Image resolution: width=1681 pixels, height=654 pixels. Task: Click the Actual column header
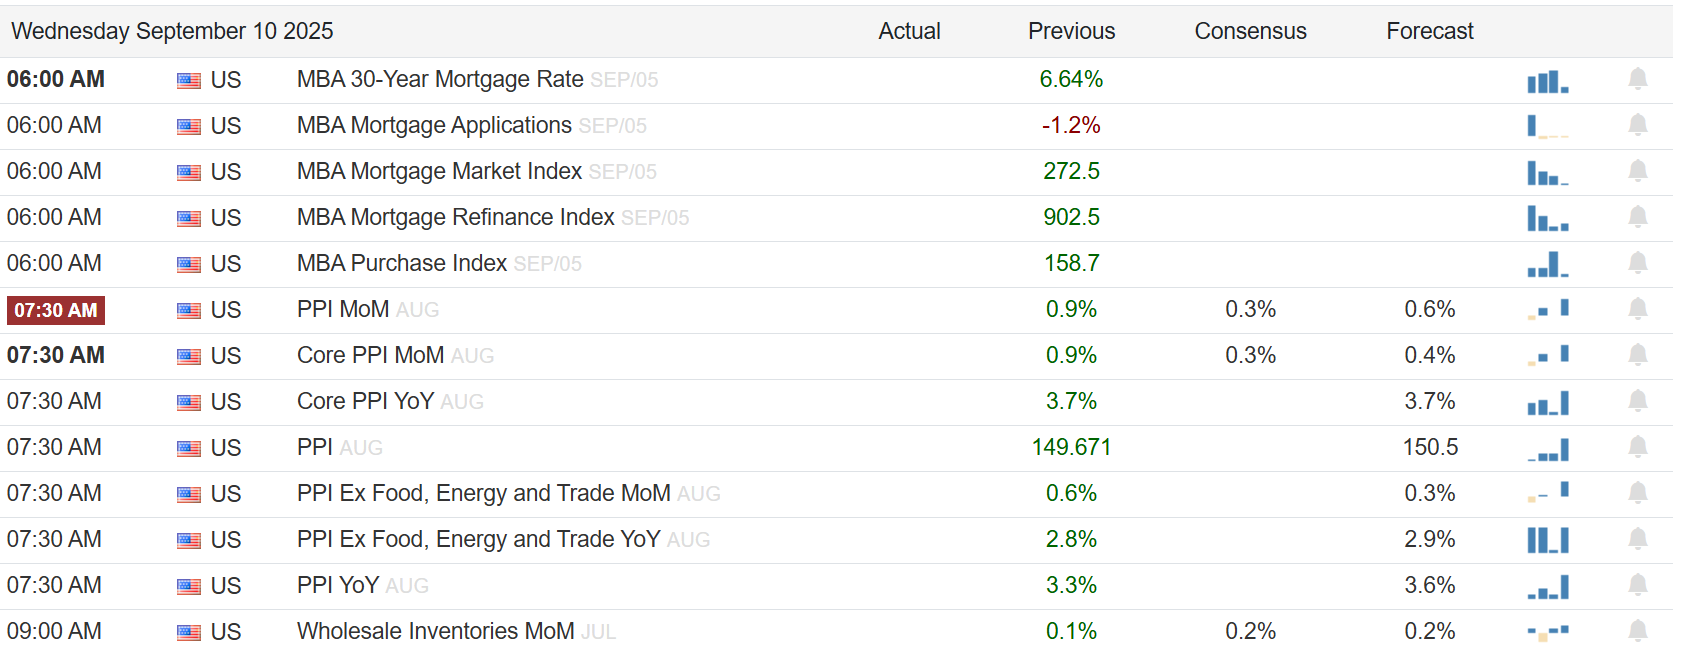point(909,31)
